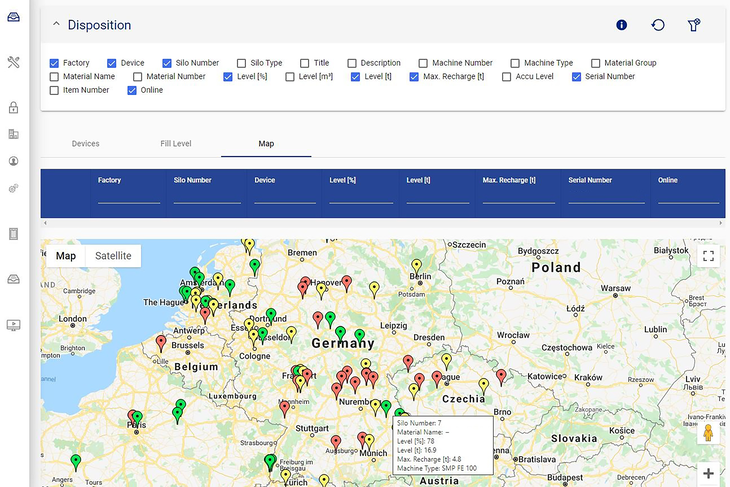Open the tools (wrench) sidebar icon
The height and width of the screenshot is (487, 730).
click(14, 62)
